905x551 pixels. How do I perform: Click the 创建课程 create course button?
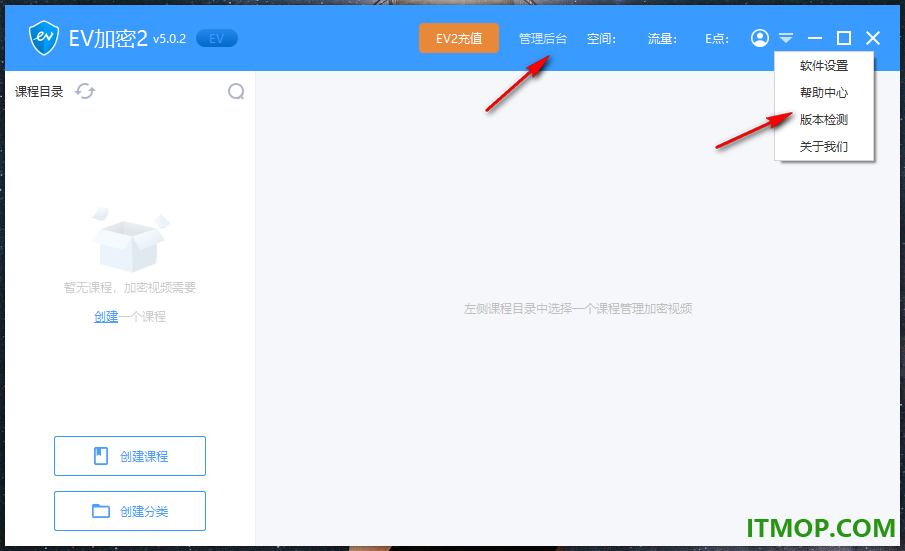click(130, 456)
